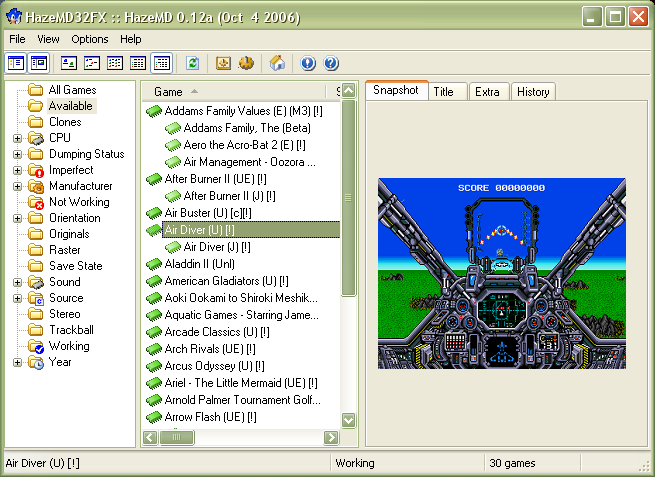Click the Manufacturer folder icon
Image resolution: width=655 pixels, height=477 pixels.
[x=36, y=186]
